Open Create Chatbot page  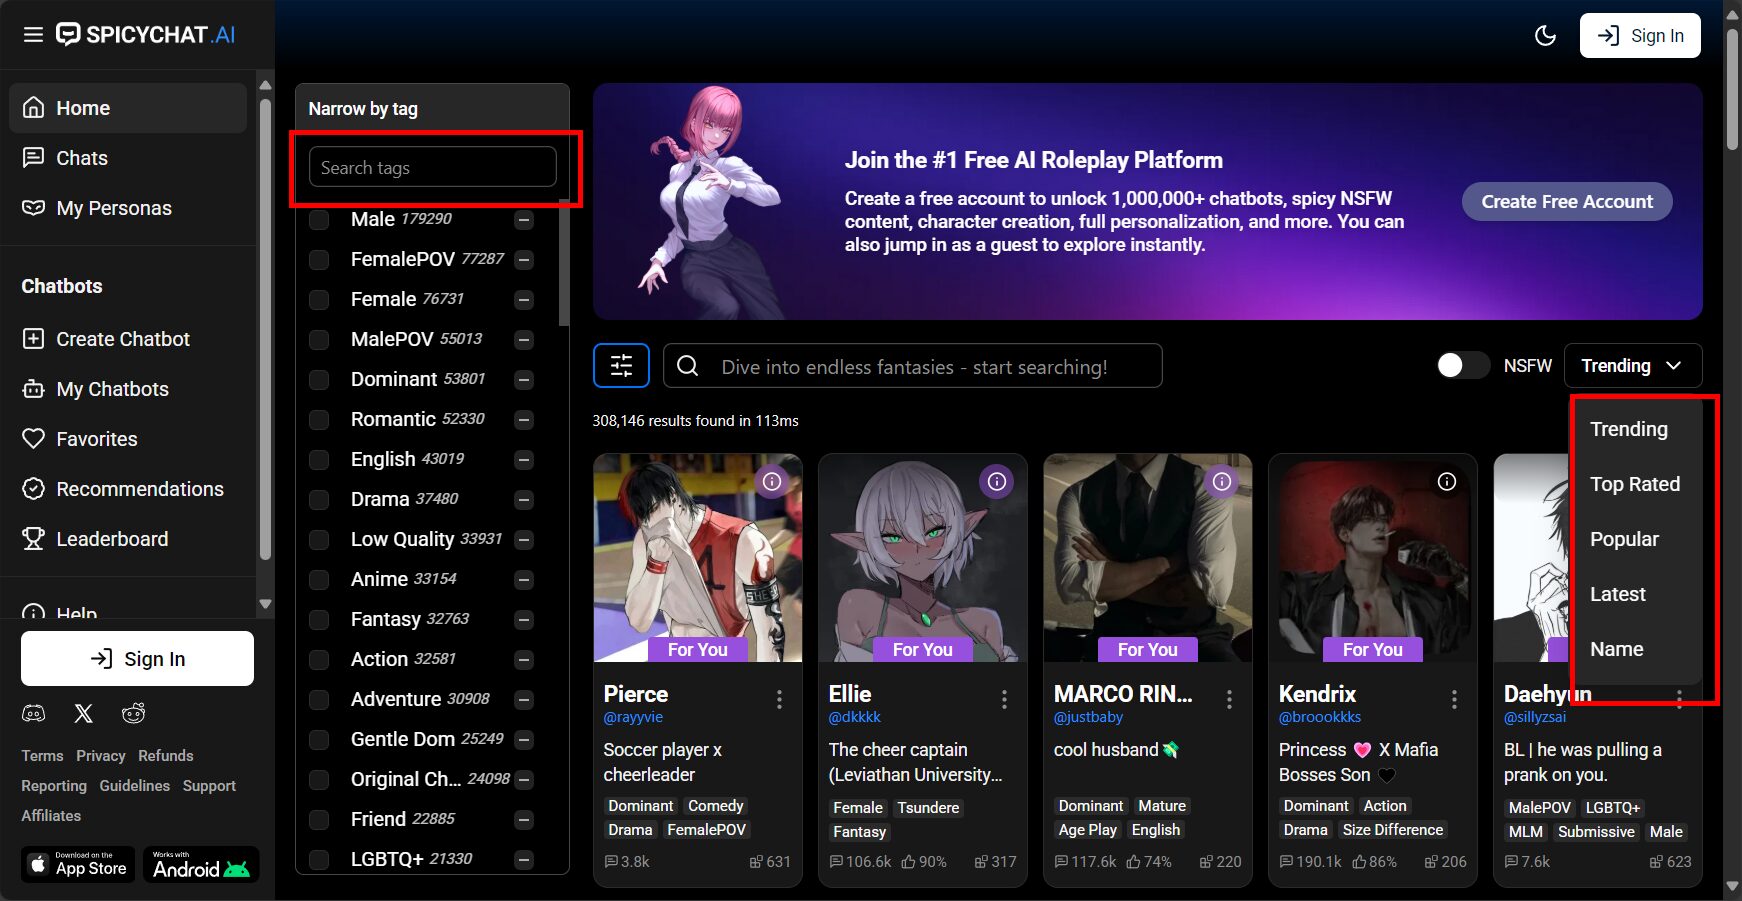coord(128,339)
